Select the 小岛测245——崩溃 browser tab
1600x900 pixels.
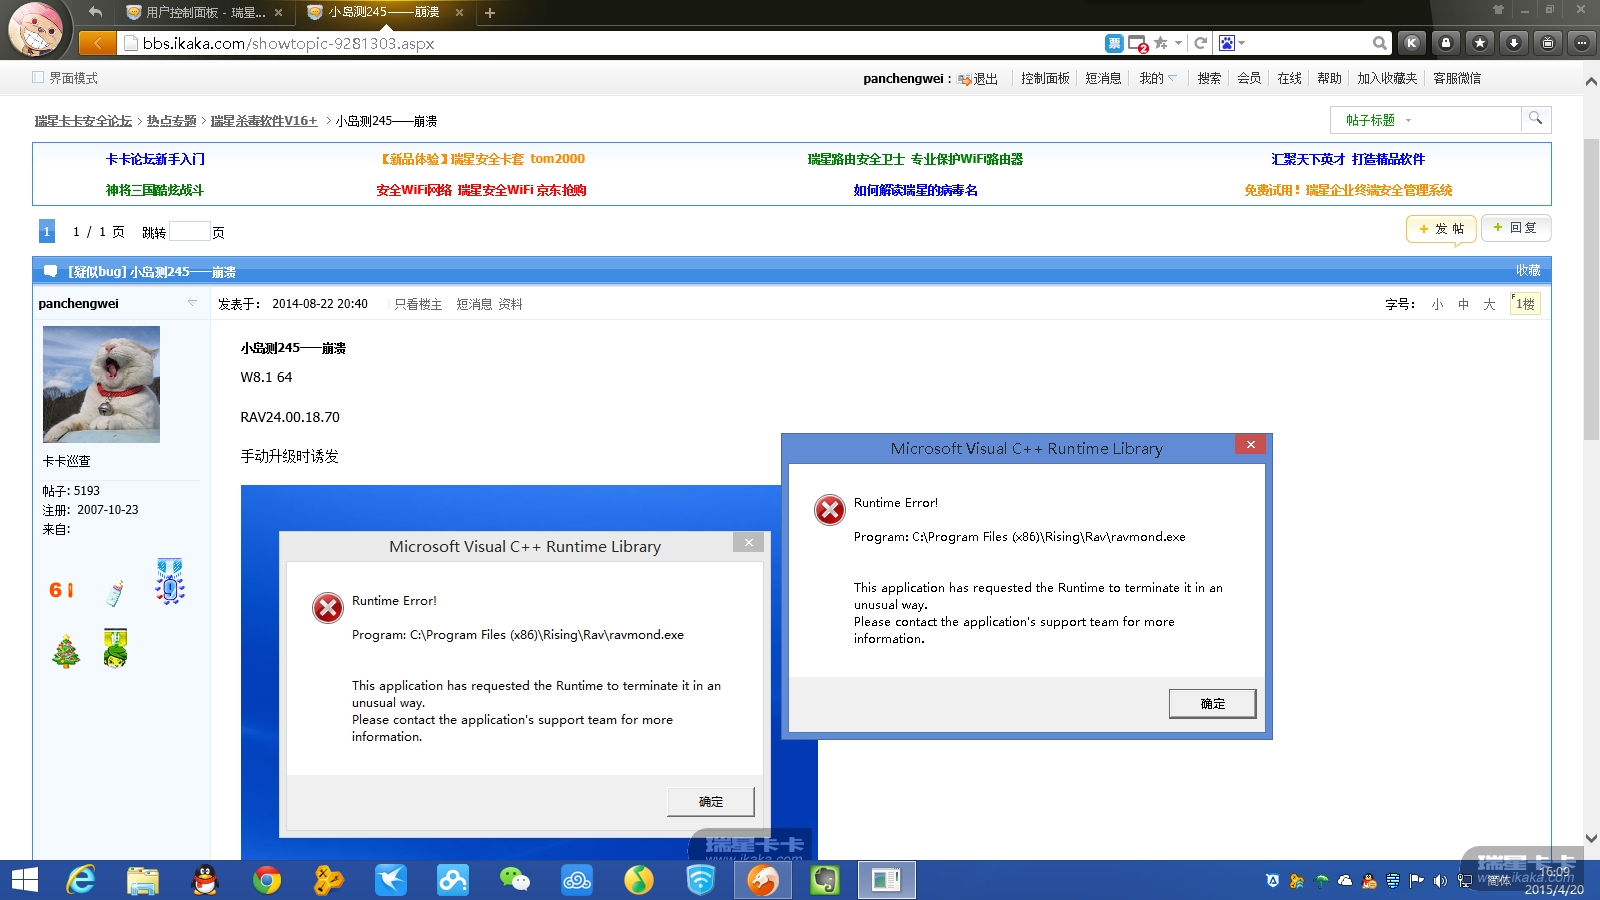tap(385, 13)
